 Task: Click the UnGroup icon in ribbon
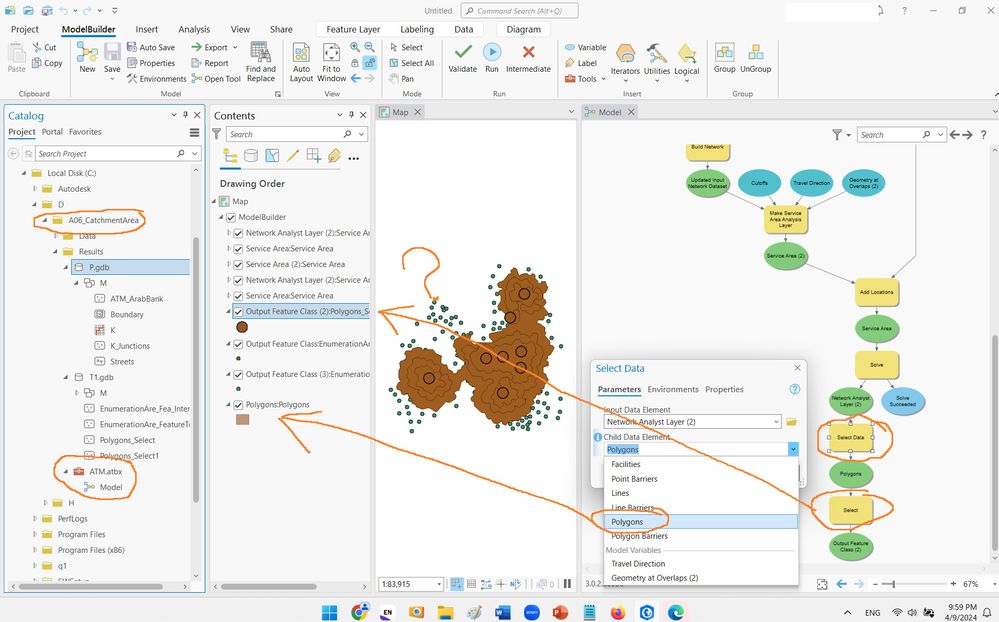(756, 52)
